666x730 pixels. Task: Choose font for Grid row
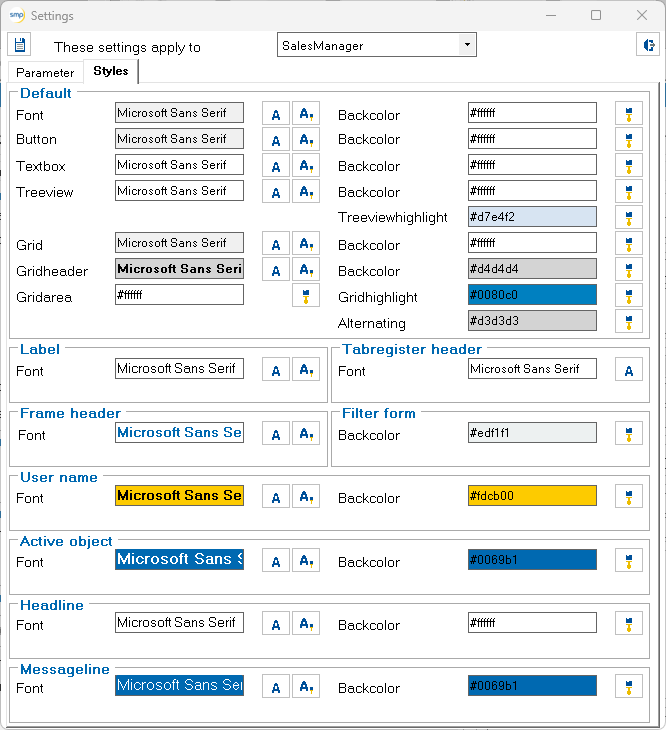[276, 243]
